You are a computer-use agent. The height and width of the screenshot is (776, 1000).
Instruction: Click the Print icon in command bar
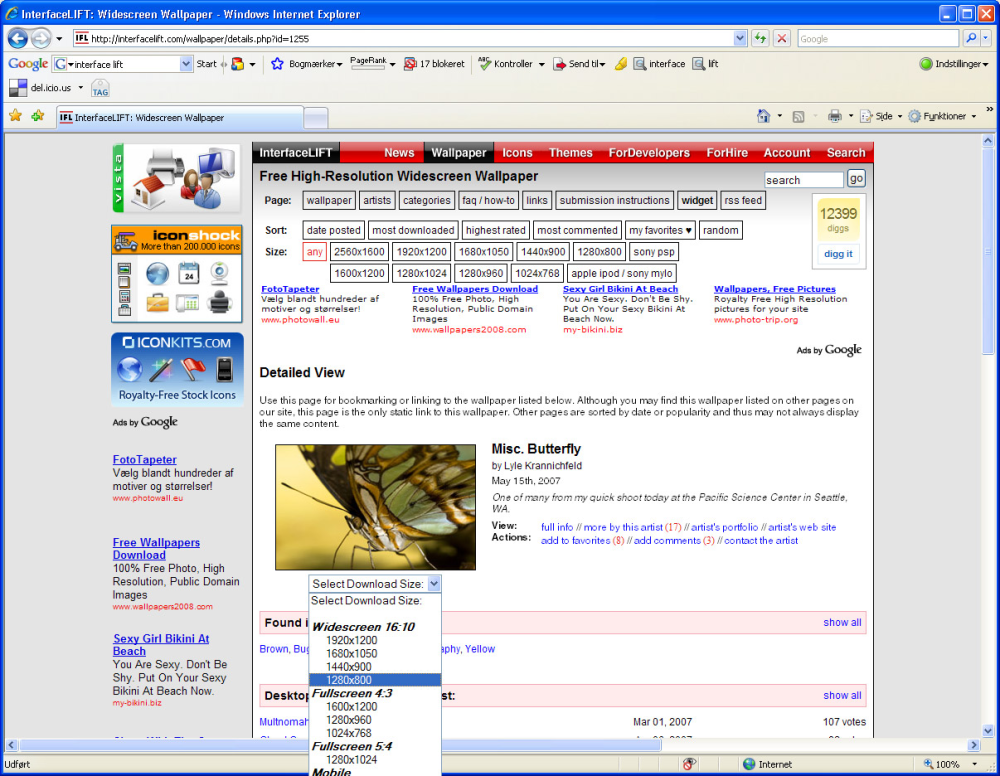coord(834,116)
